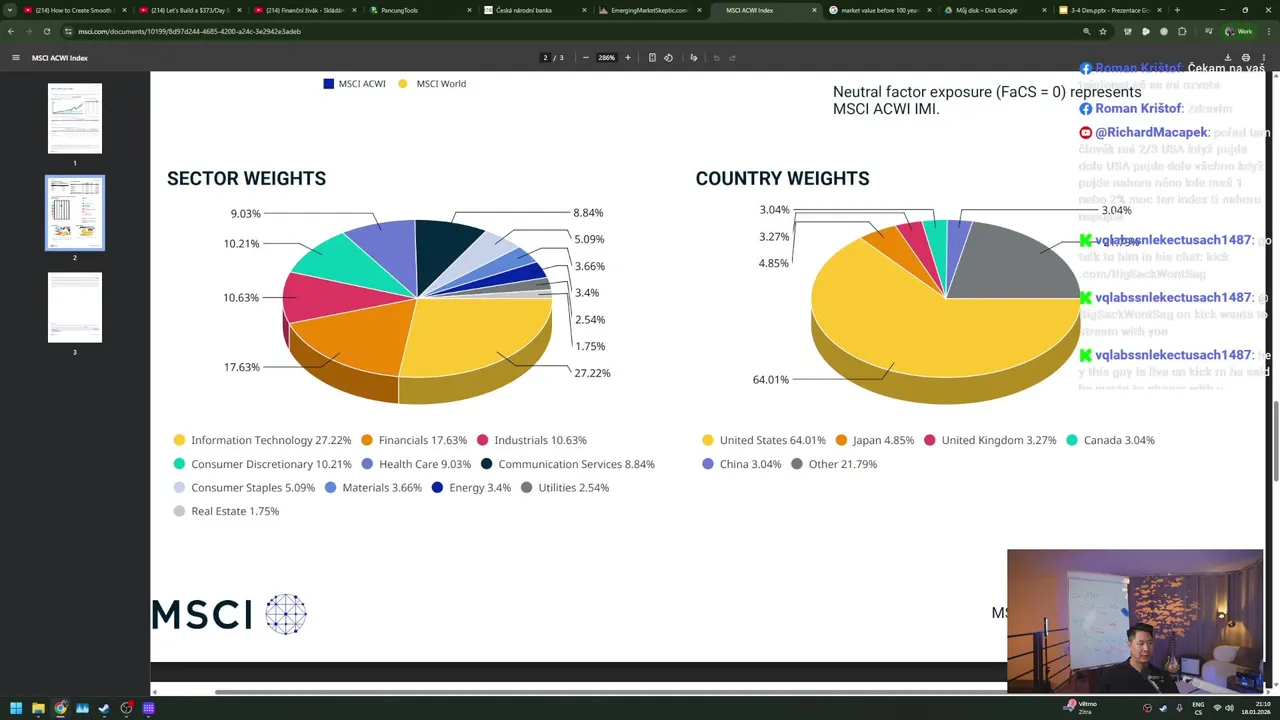Open File Explorer from the taskbar
Viewport: 1280px width, 720px height.
[x=38, y=708]
